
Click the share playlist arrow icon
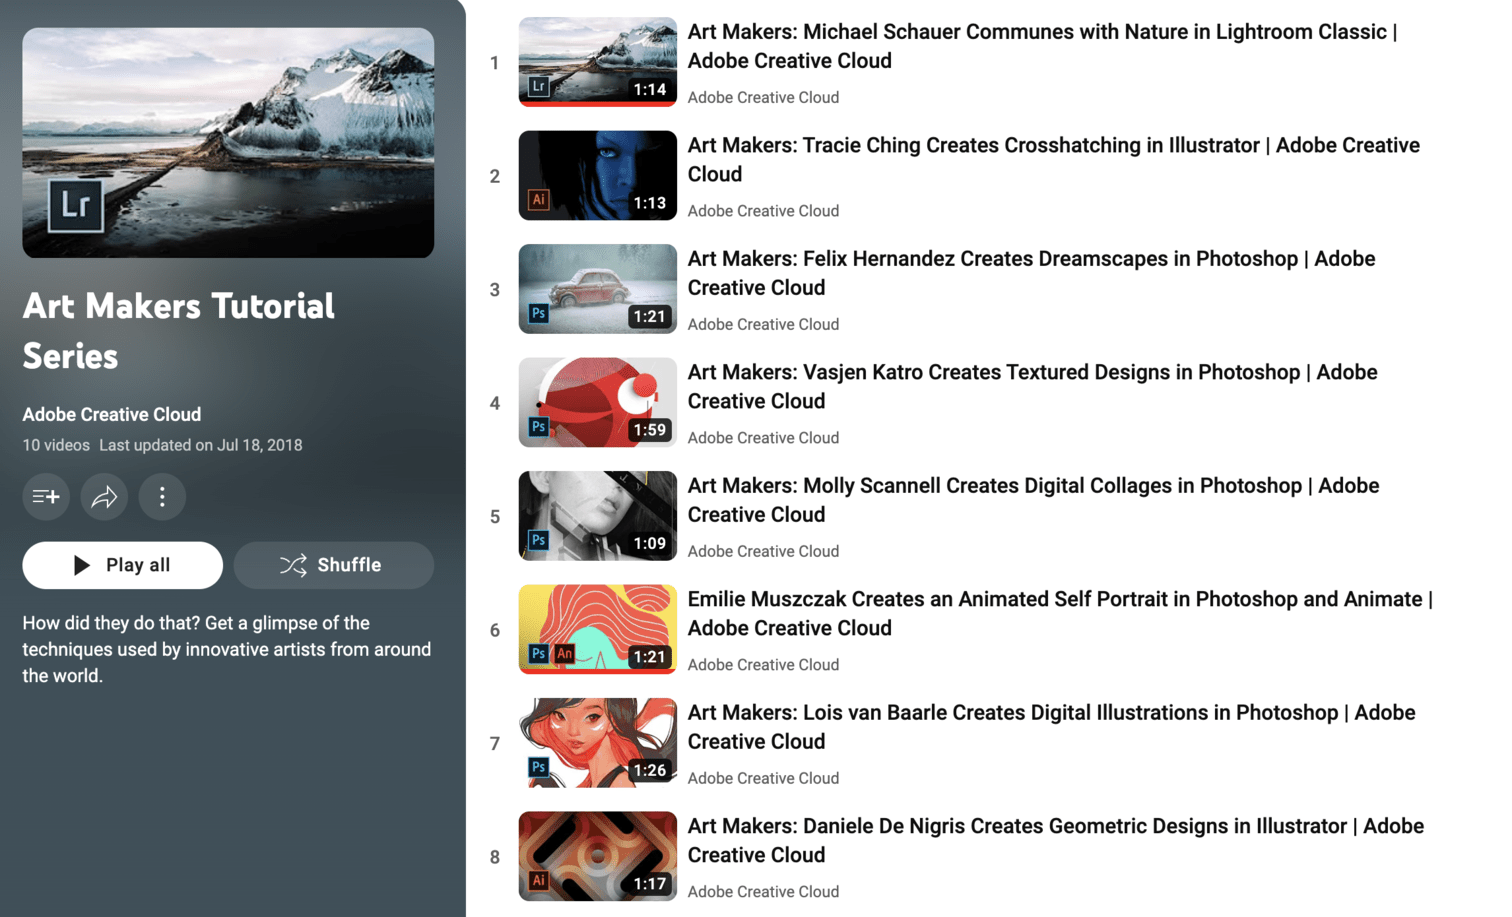click(x=104, y=497)
